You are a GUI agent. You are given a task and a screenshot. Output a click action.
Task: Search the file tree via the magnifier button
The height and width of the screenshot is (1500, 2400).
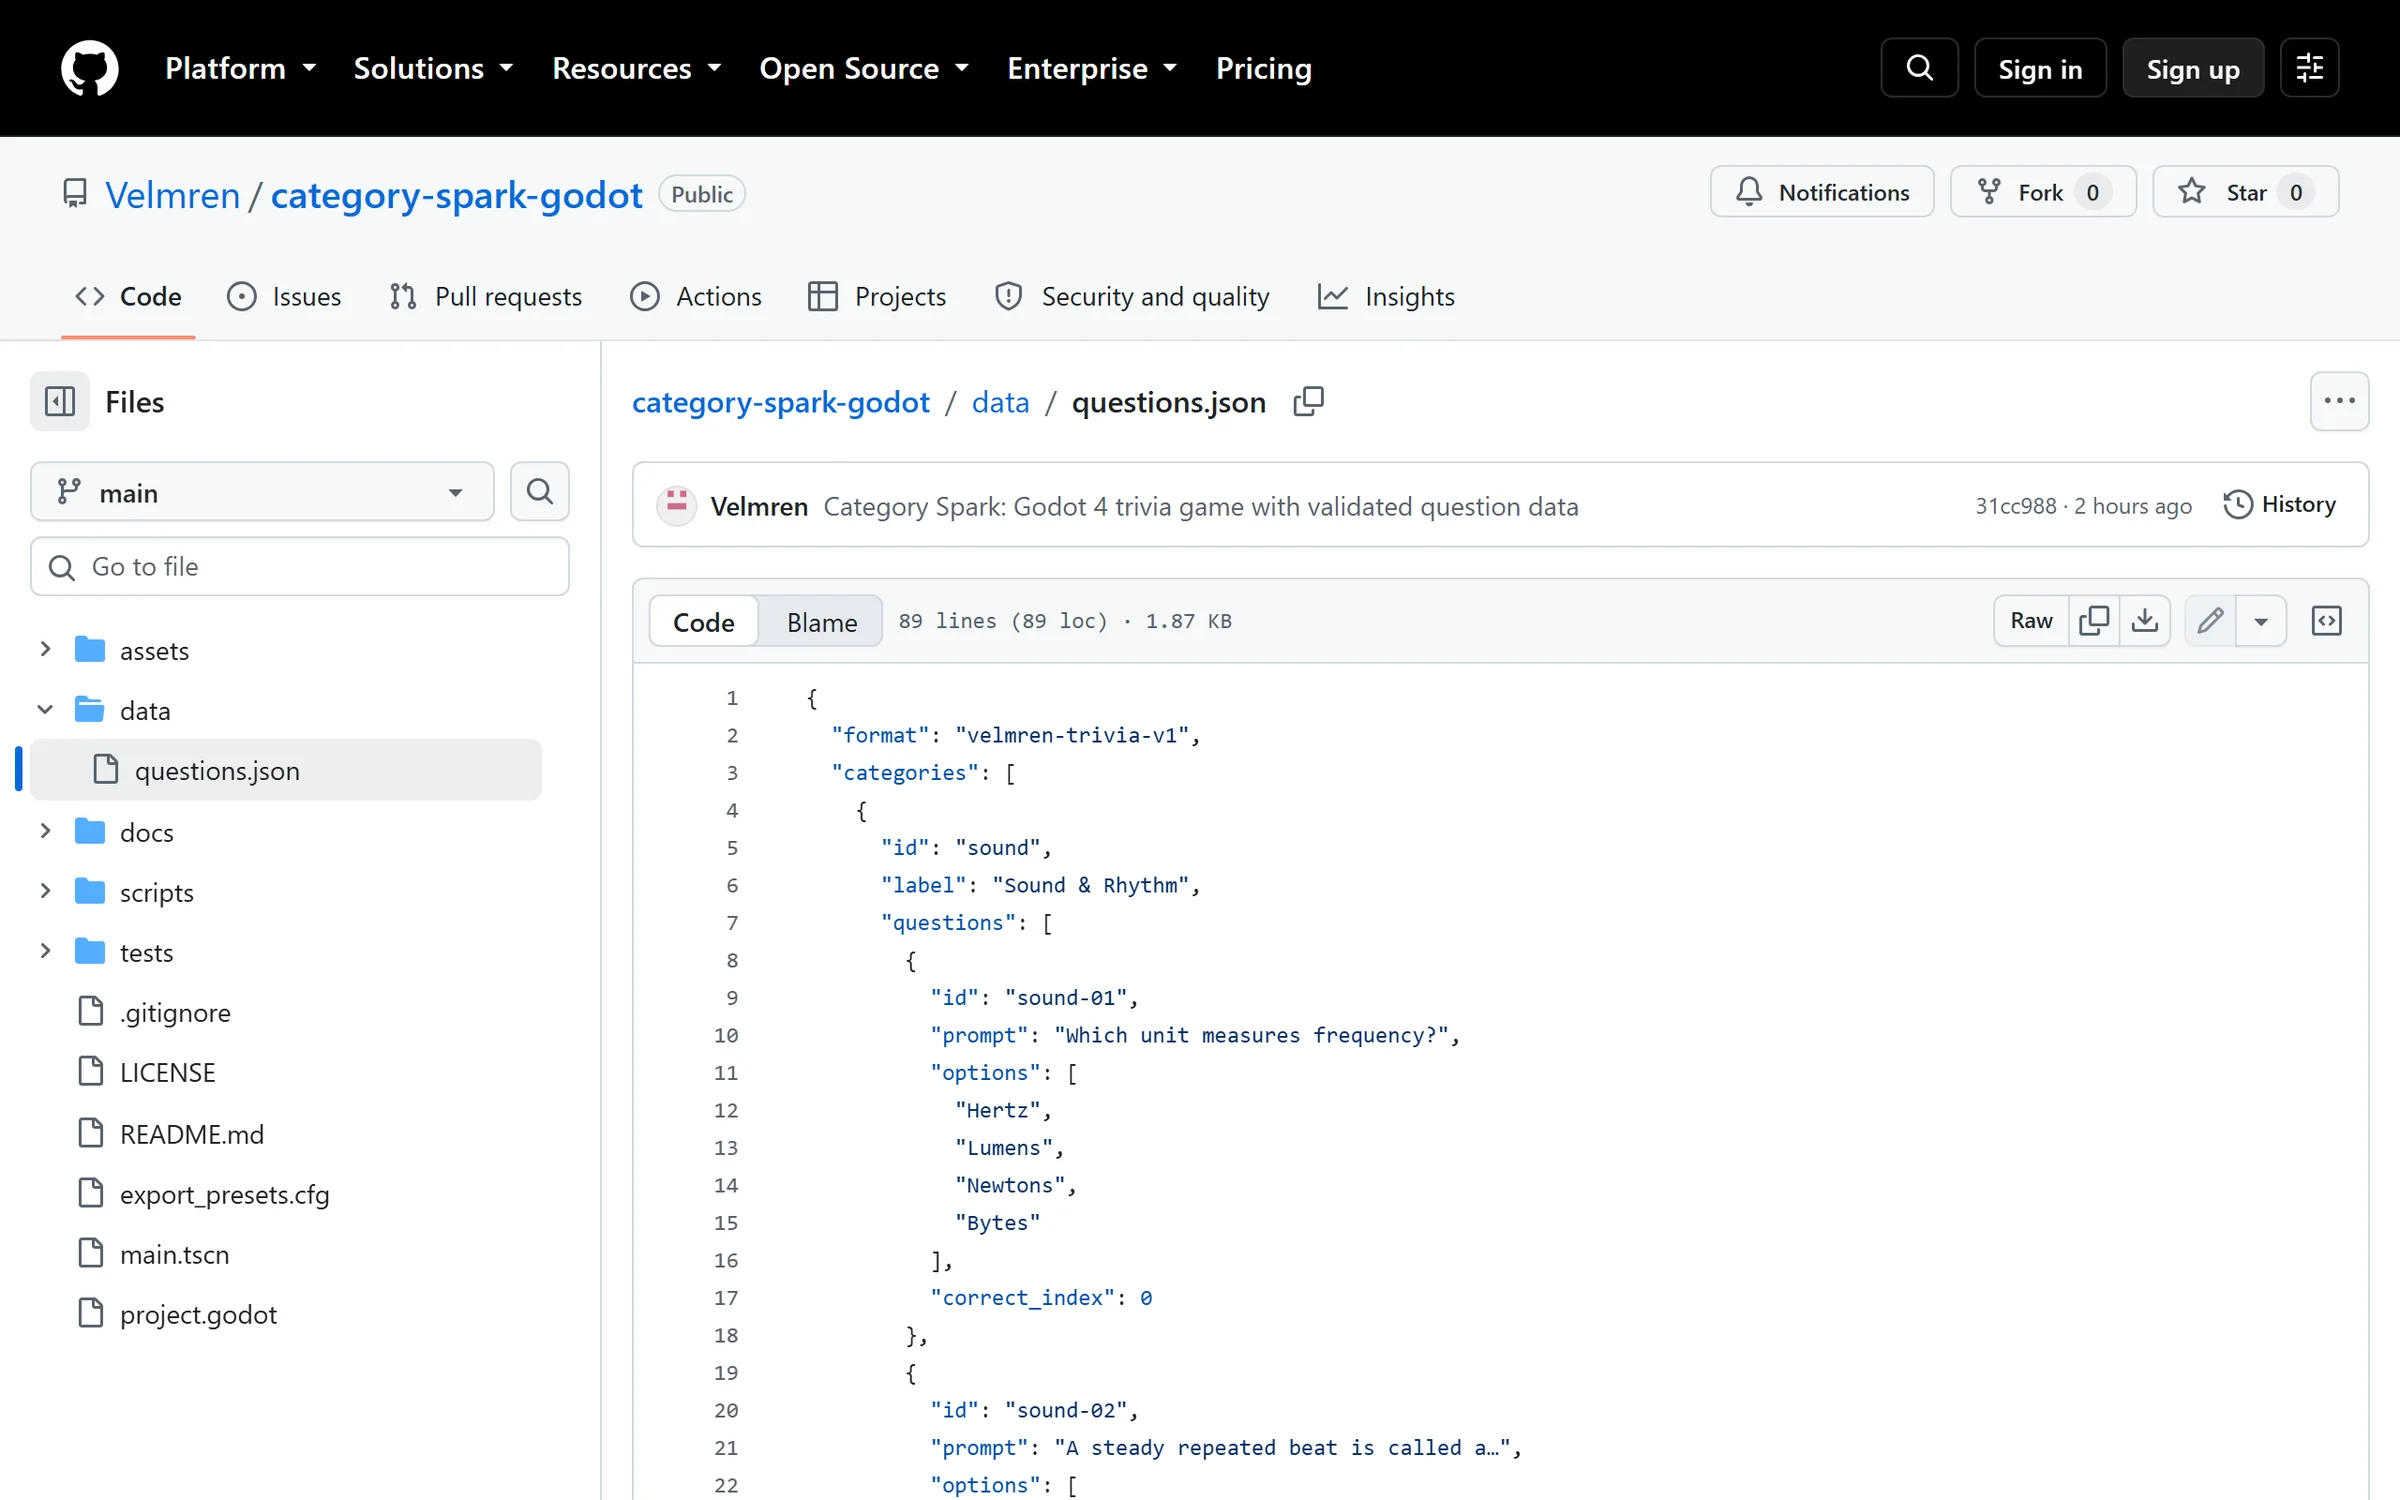tap(540, 491)
